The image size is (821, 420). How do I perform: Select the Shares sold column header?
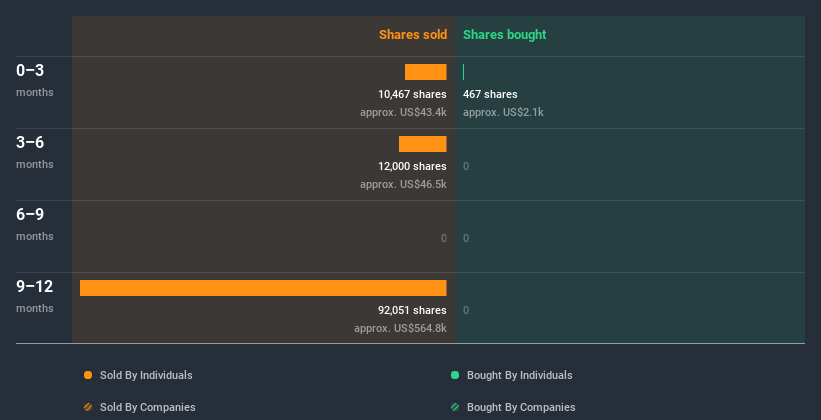pos(412,35)
